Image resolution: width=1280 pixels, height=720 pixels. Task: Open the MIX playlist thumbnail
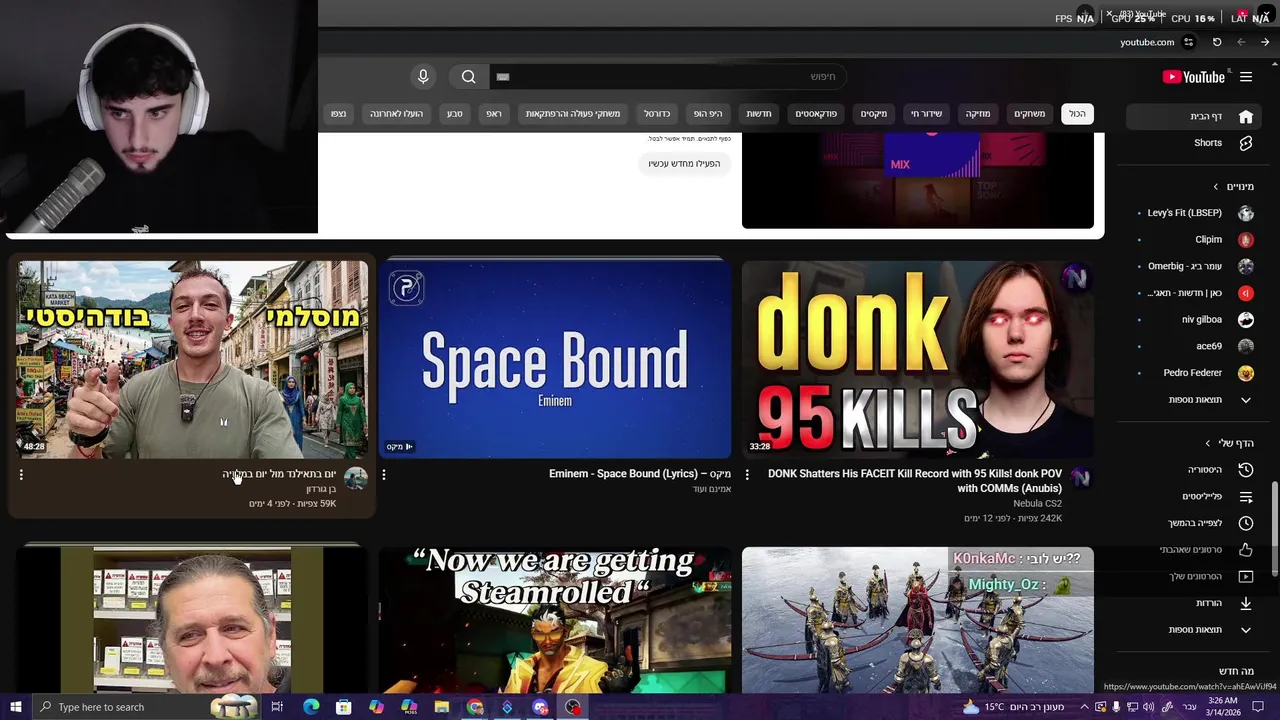918,180
